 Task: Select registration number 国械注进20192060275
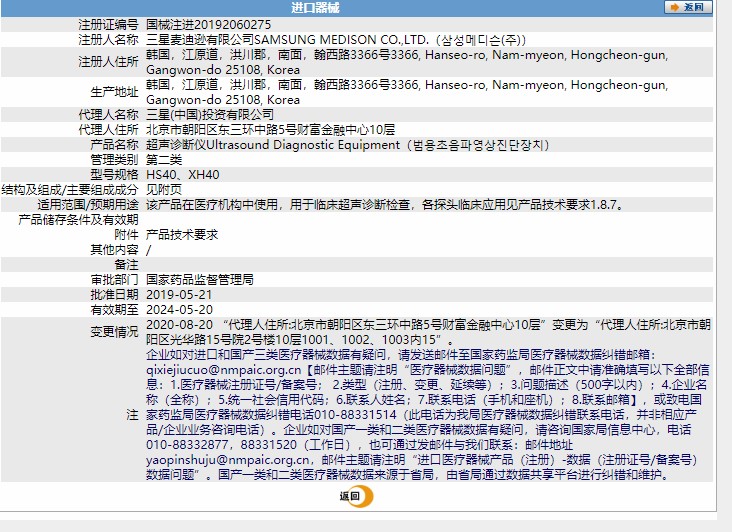pos(208,25)
